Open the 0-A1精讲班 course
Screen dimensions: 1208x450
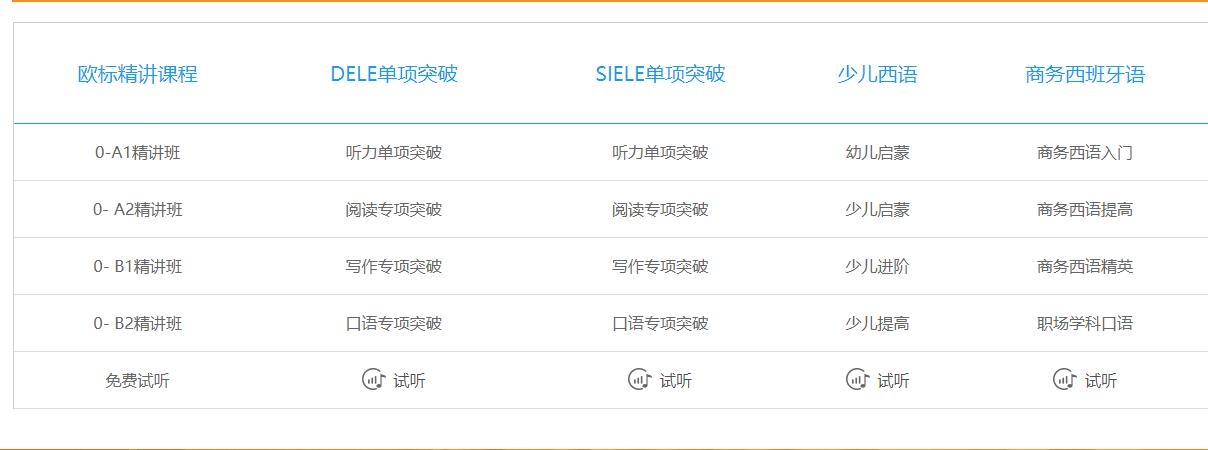(x=138, y=152)
